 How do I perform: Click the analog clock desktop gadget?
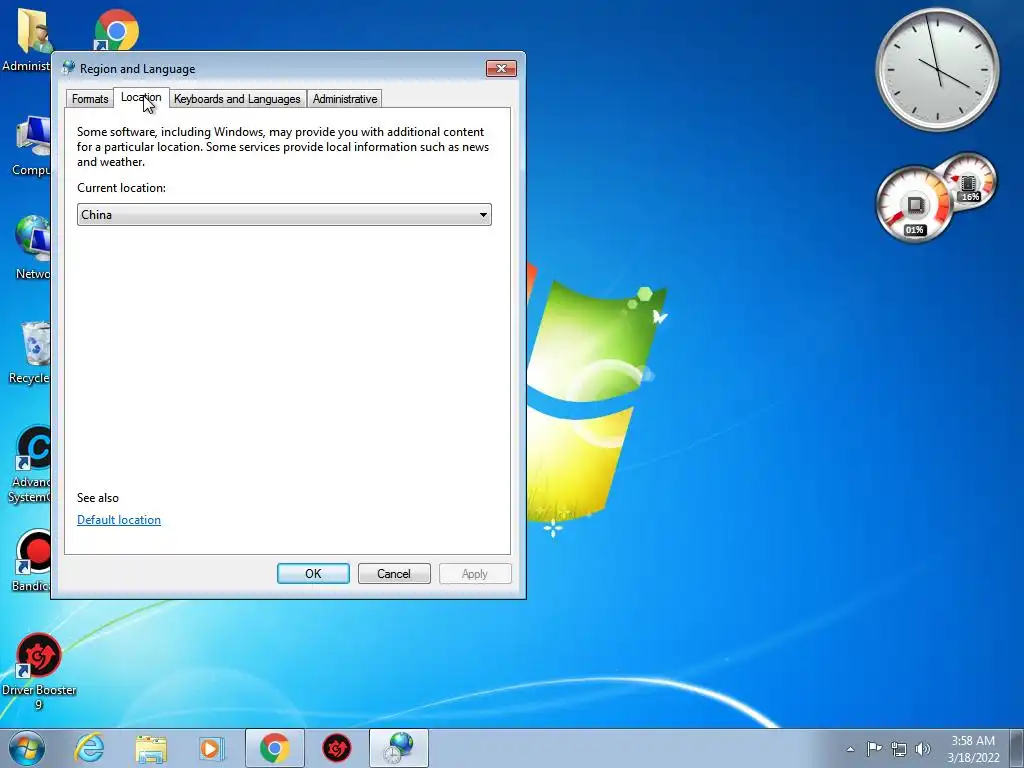click(x=938, y=69)
